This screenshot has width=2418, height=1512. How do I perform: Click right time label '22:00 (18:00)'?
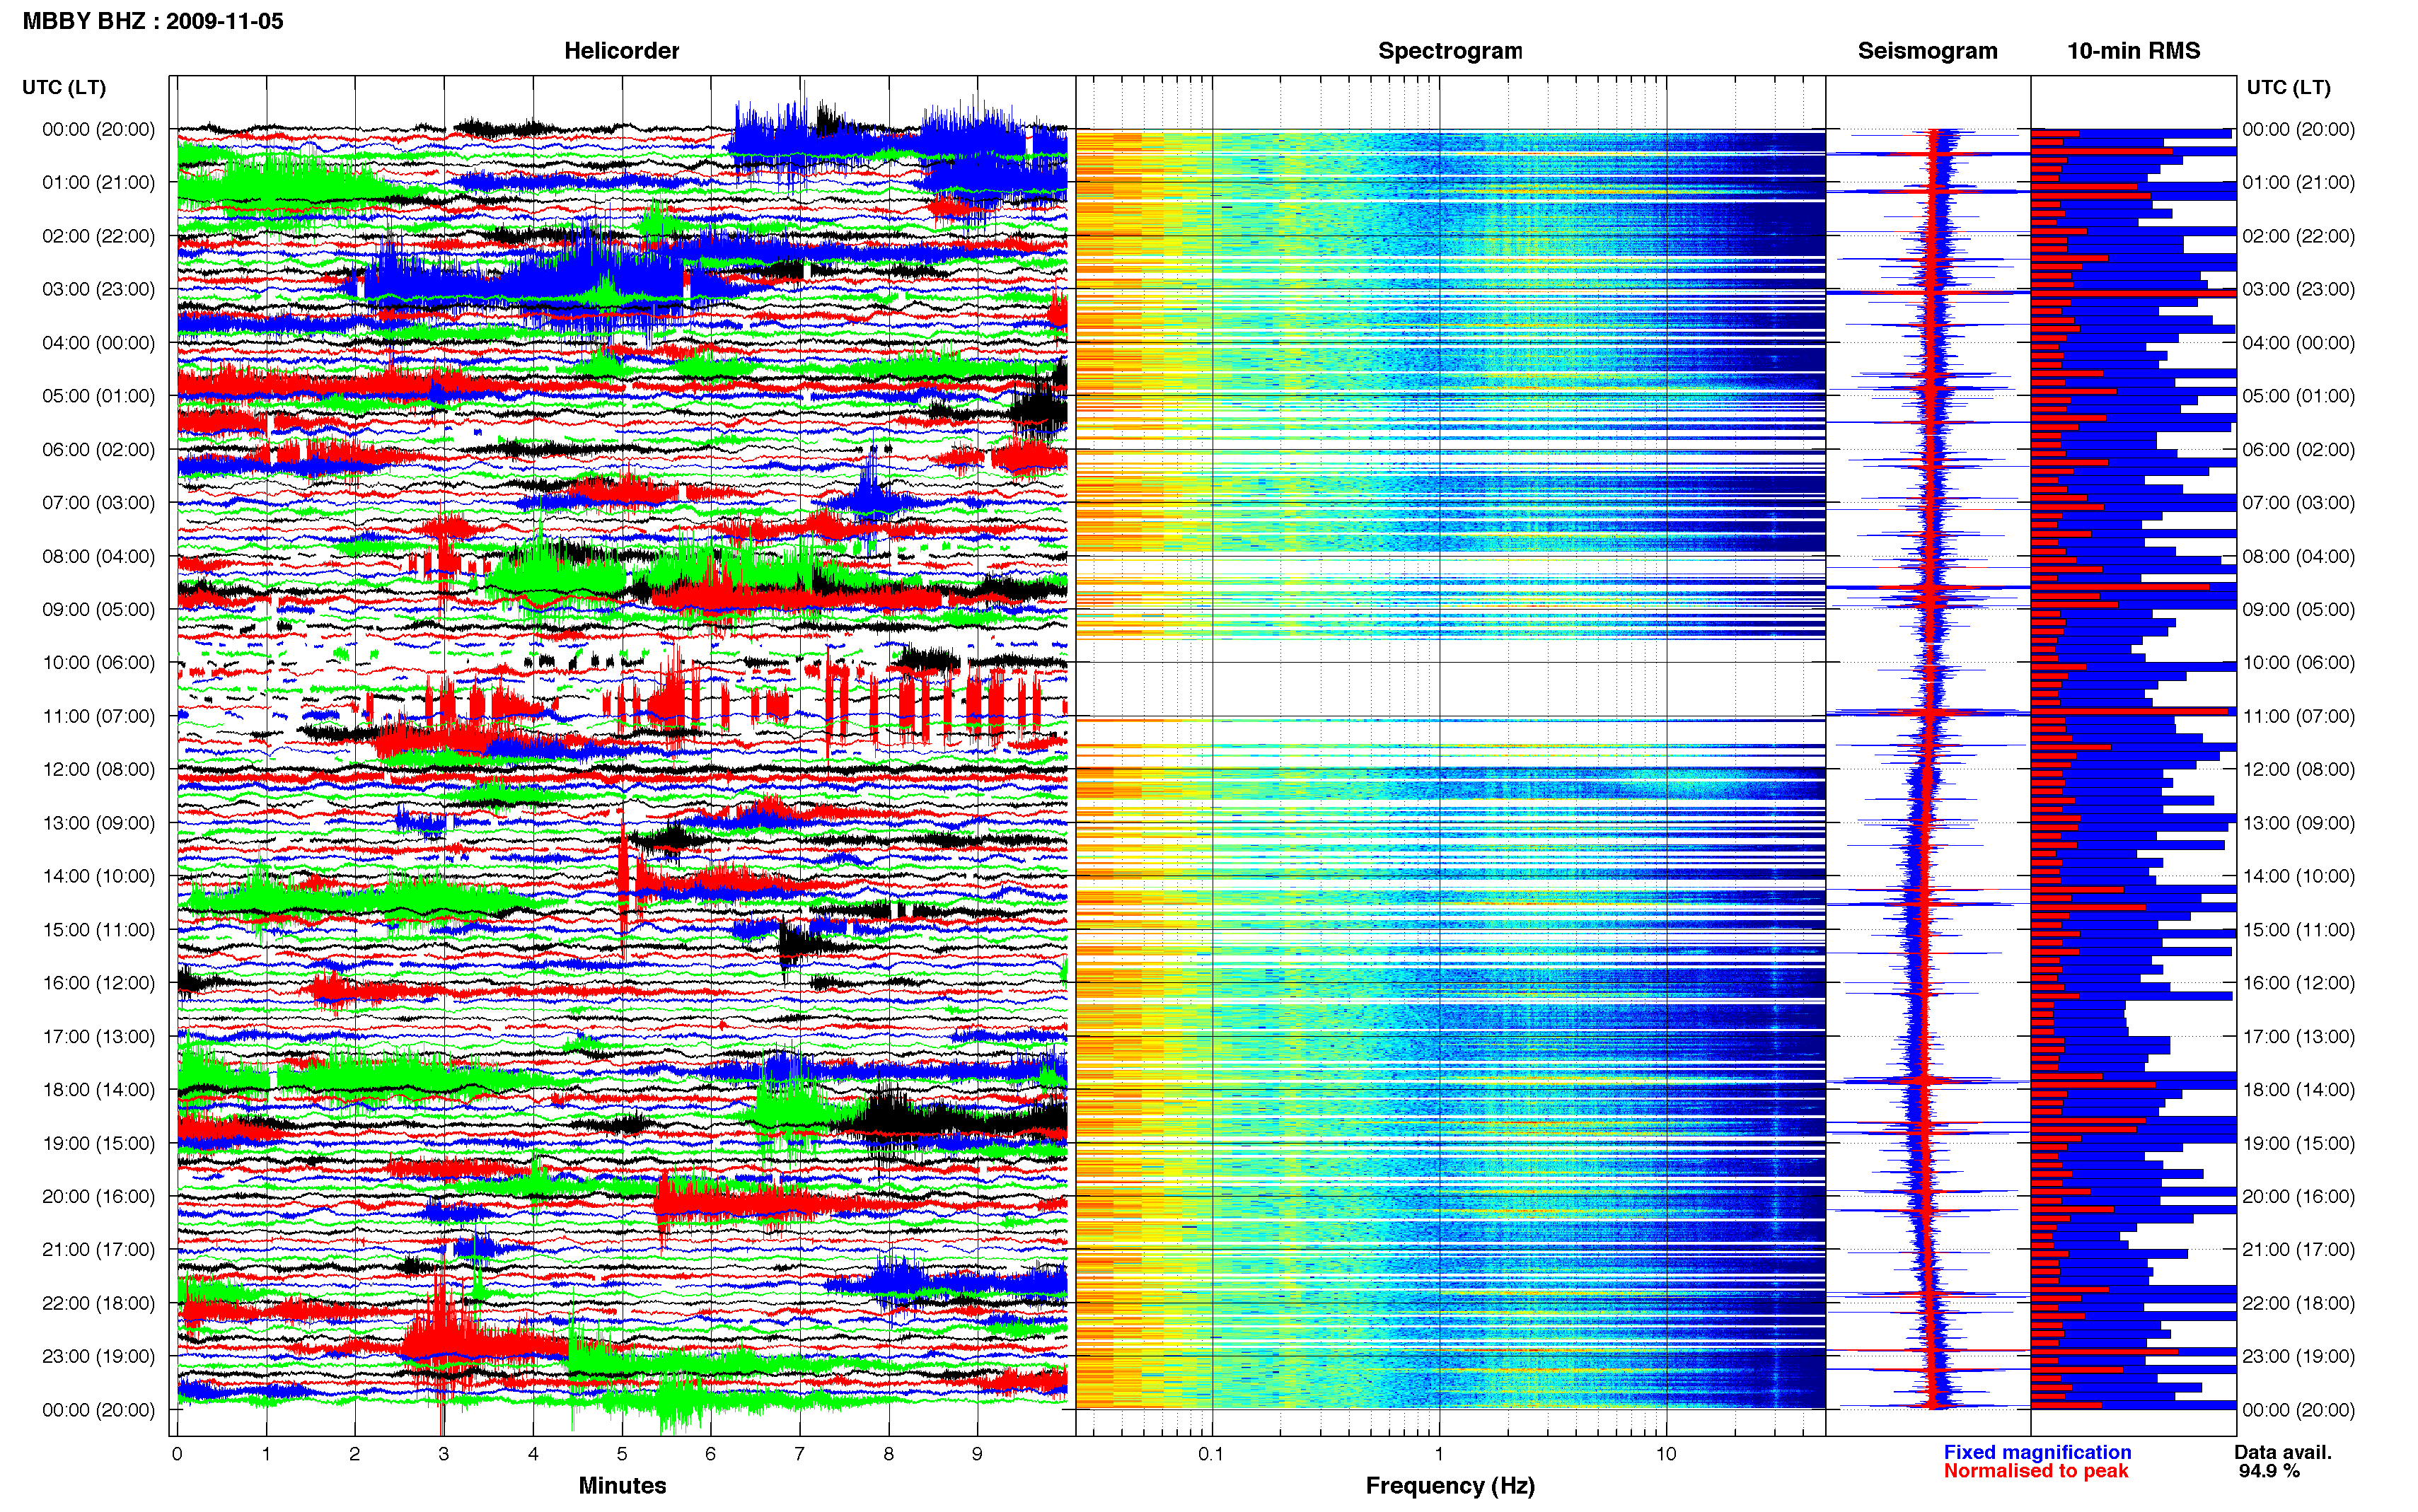pyautogui.click(x=2298, y=1303)
